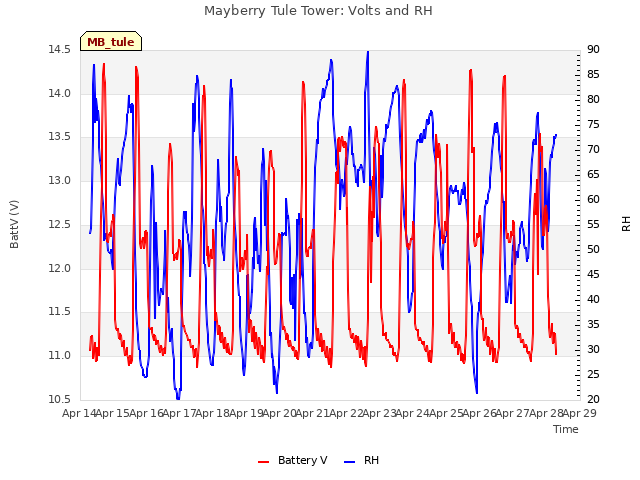
Task: Click the Apr 16 date tick label
Action: point(147,413)
